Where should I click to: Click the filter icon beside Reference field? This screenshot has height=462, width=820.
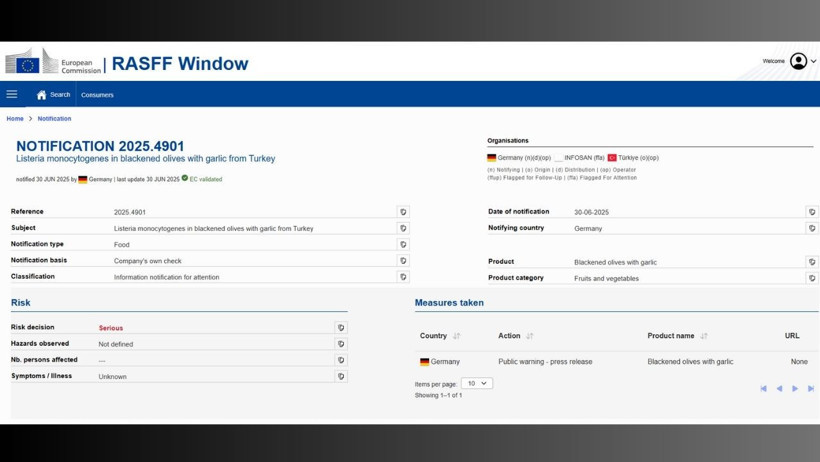click(x=403, y=212)
